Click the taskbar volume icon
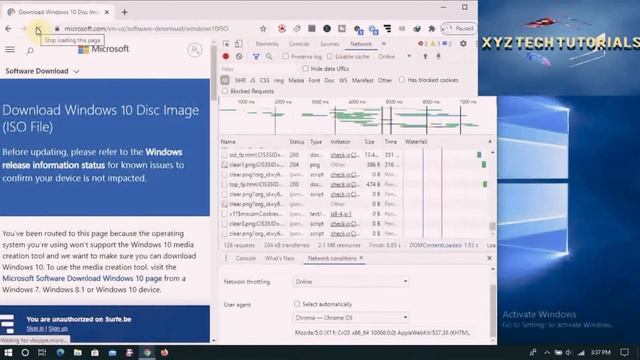640x360 pixels. [x=569, y=352]
